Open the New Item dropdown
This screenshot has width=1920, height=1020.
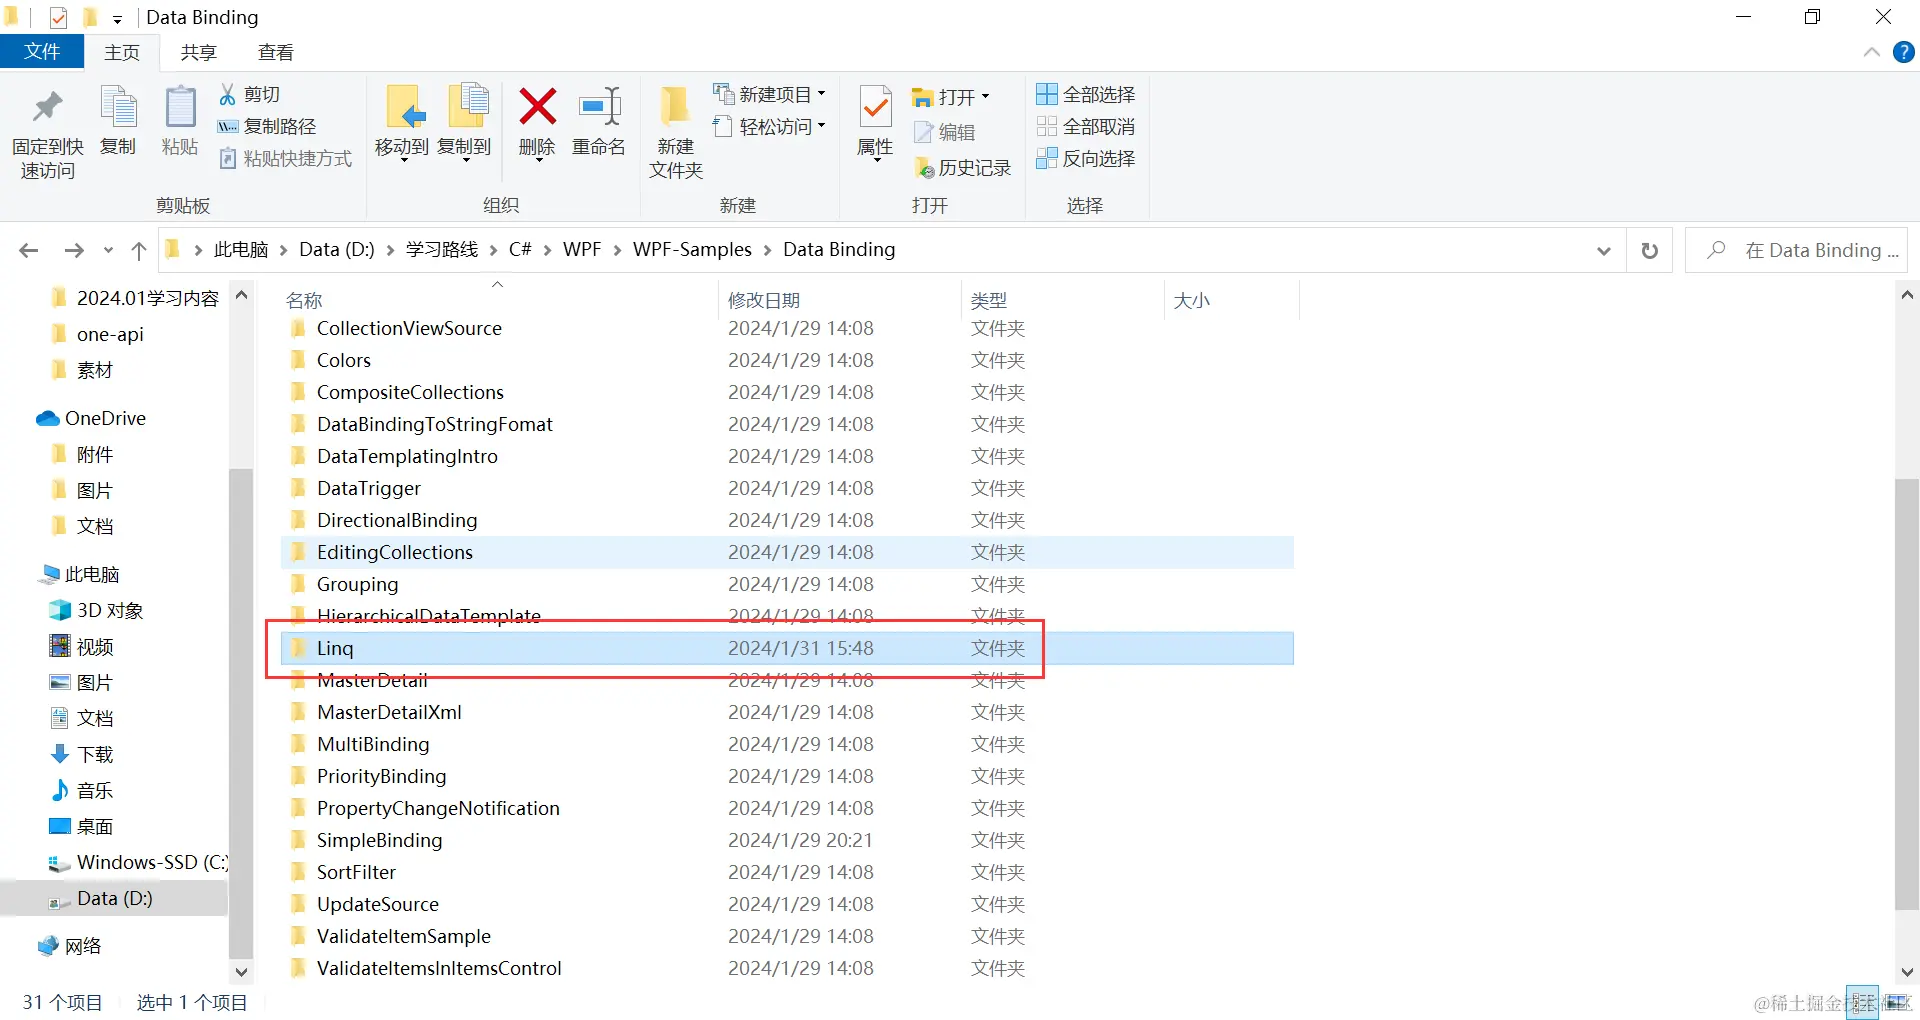(822, 94)
